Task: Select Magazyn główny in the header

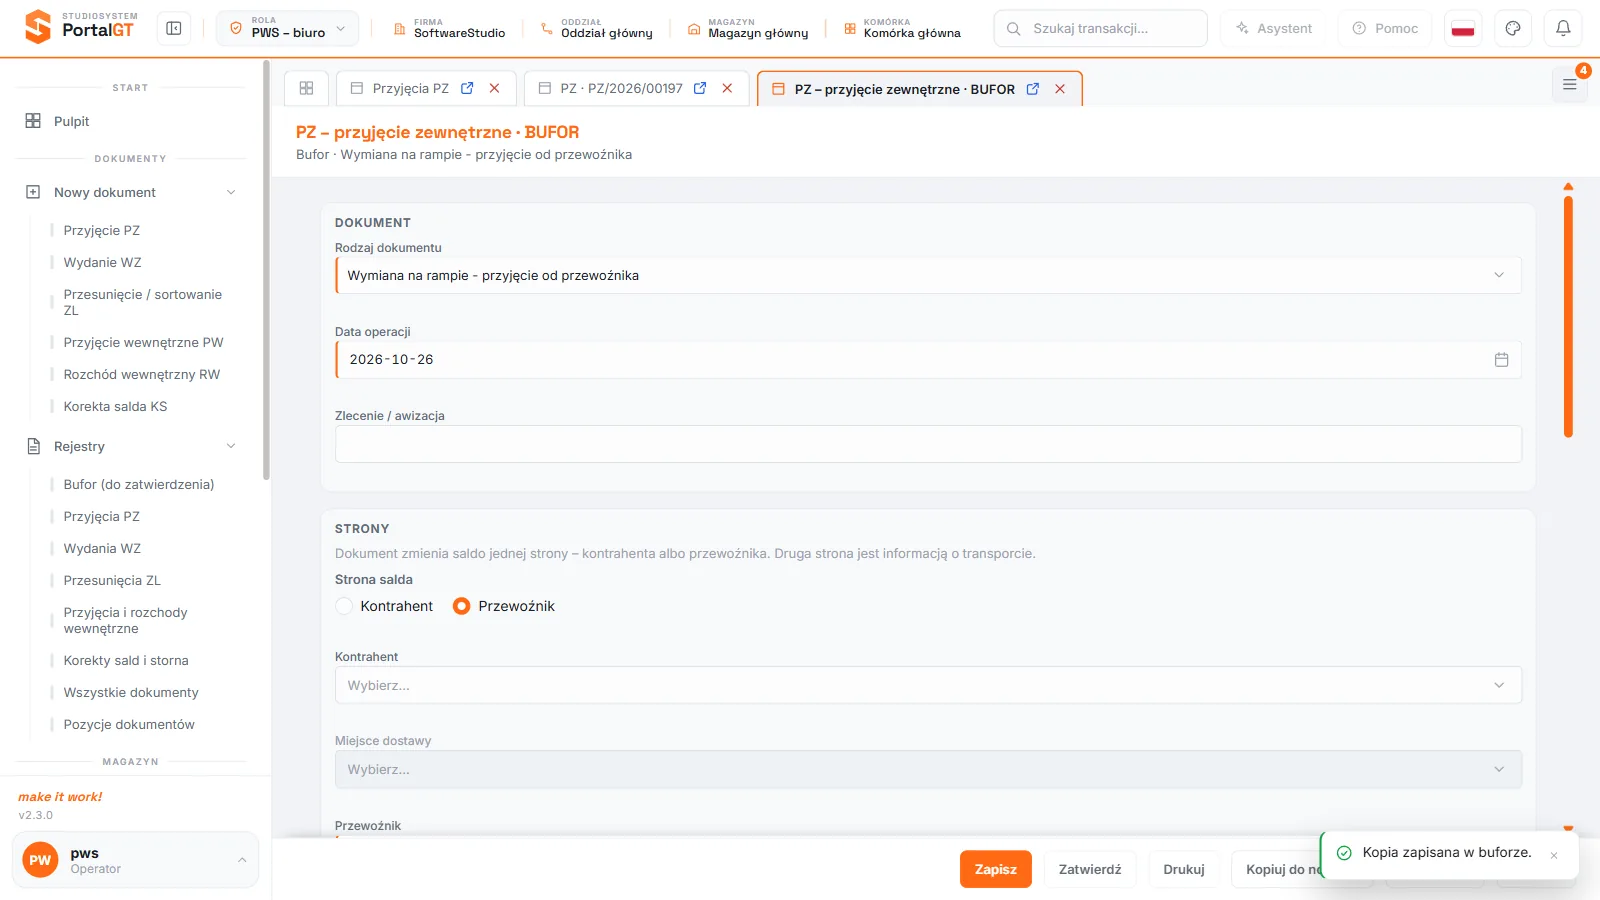Action: tap(748, 28)
